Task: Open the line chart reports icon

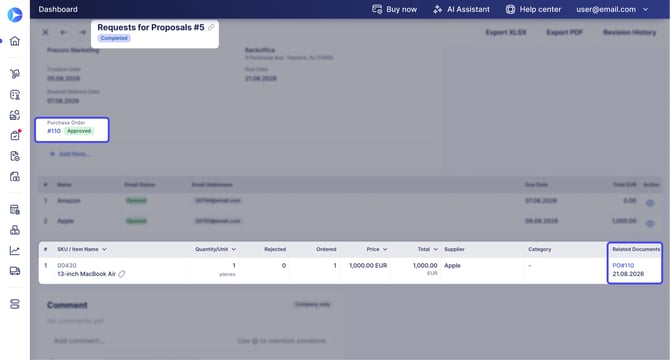Action: point(15,250)
